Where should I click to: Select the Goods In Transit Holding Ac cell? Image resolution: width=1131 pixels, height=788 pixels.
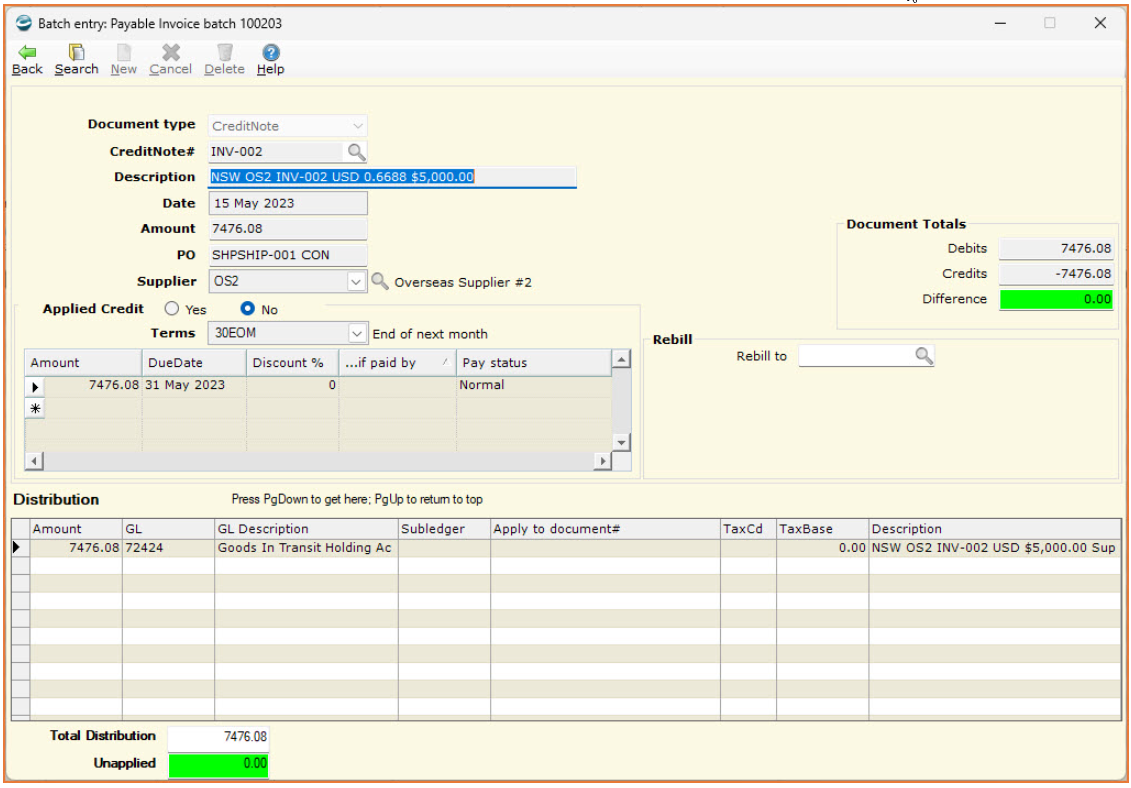306,548
